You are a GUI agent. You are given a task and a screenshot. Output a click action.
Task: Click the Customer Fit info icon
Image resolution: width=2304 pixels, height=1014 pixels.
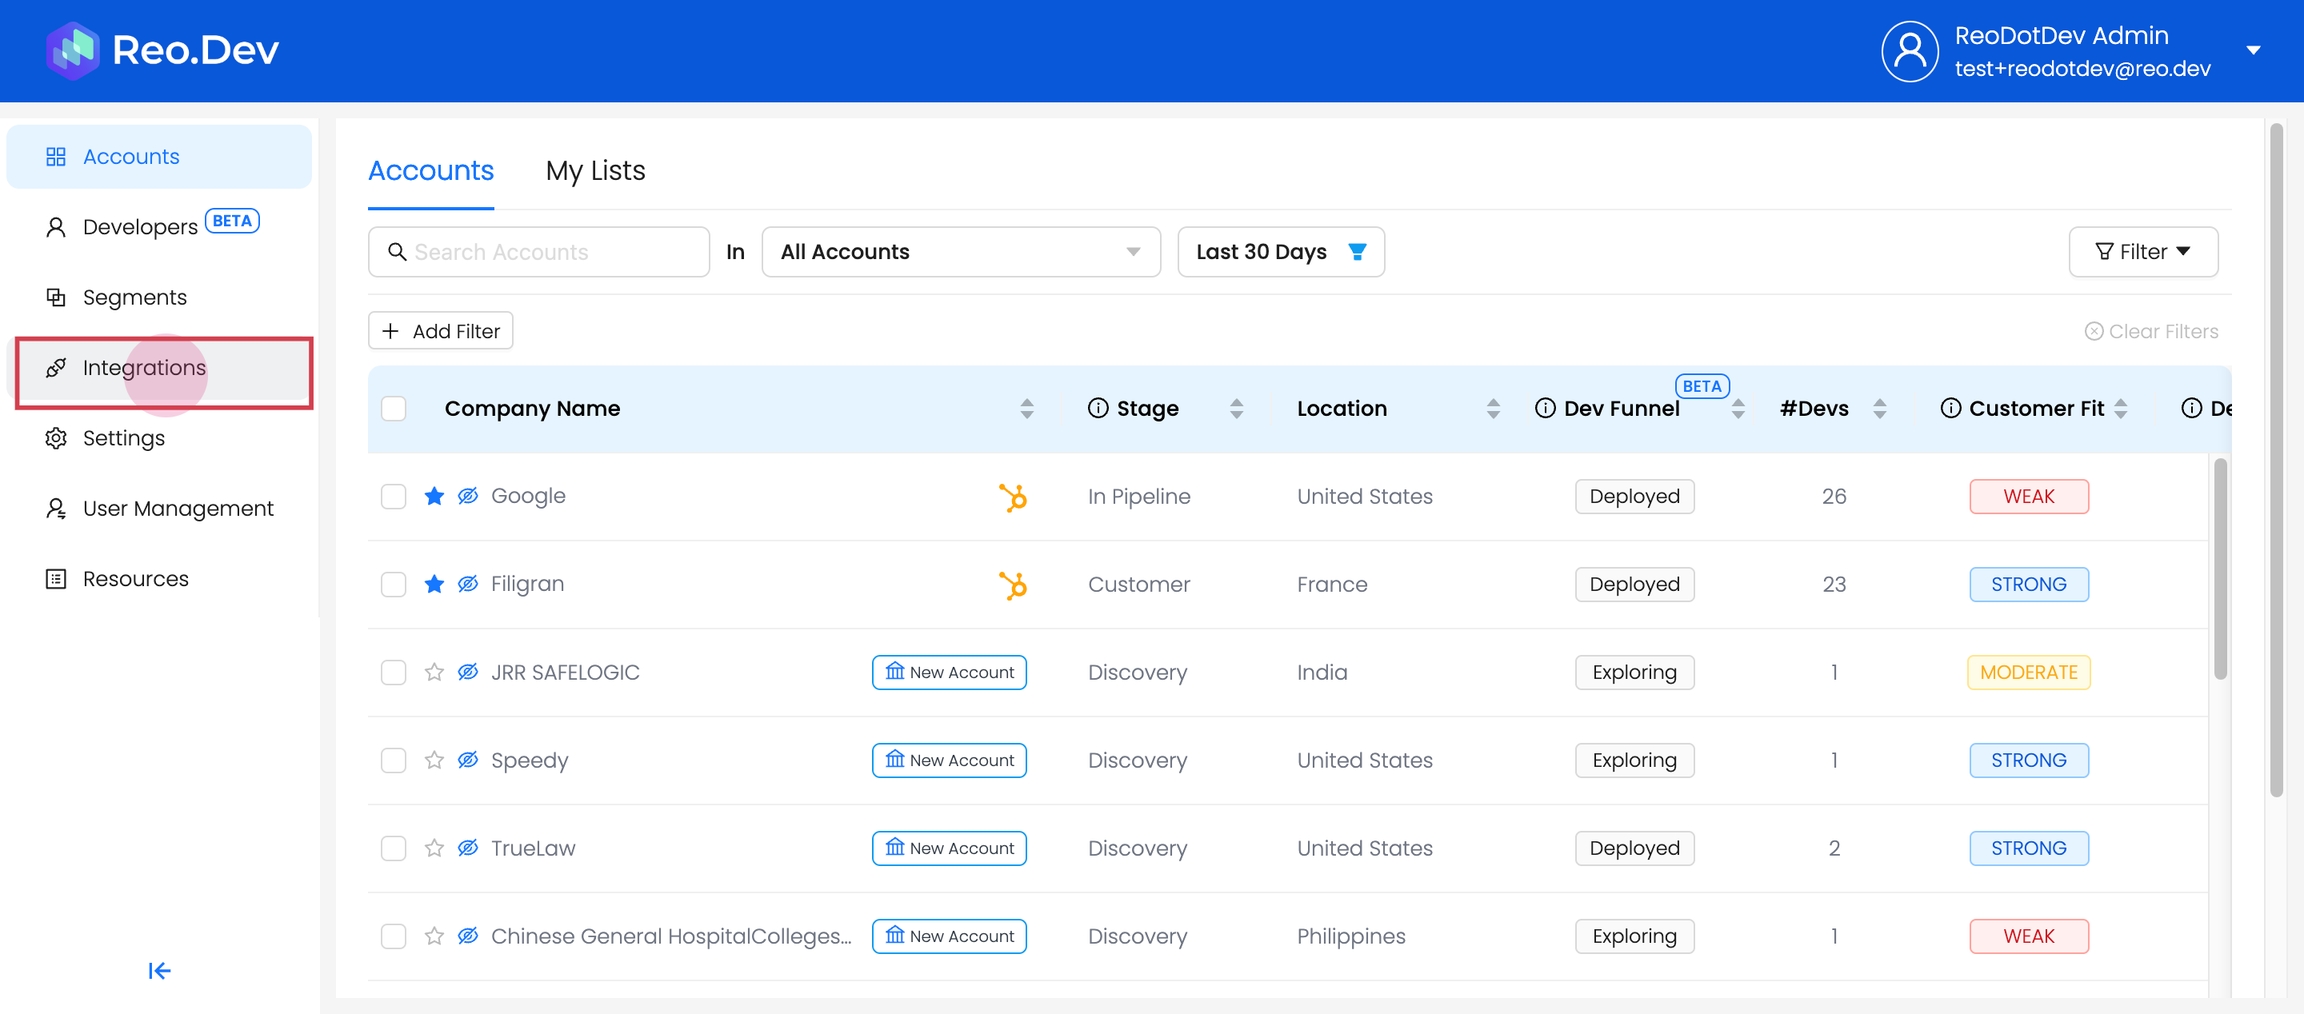pos(1950,408)
